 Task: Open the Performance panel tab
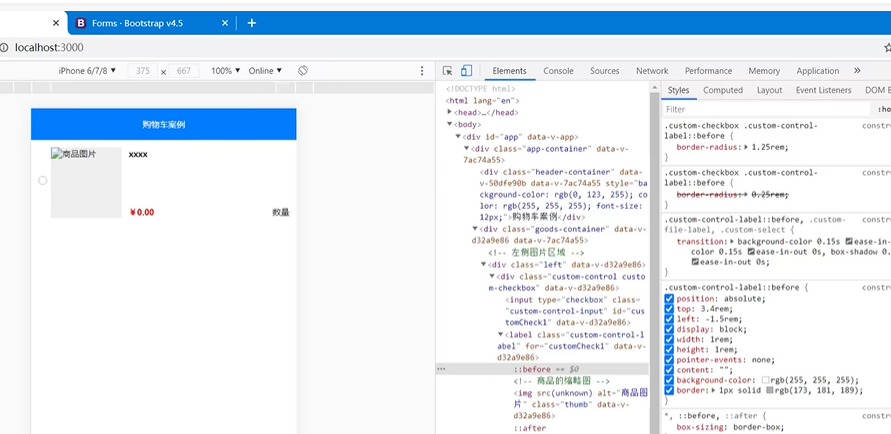click(708, 71)
